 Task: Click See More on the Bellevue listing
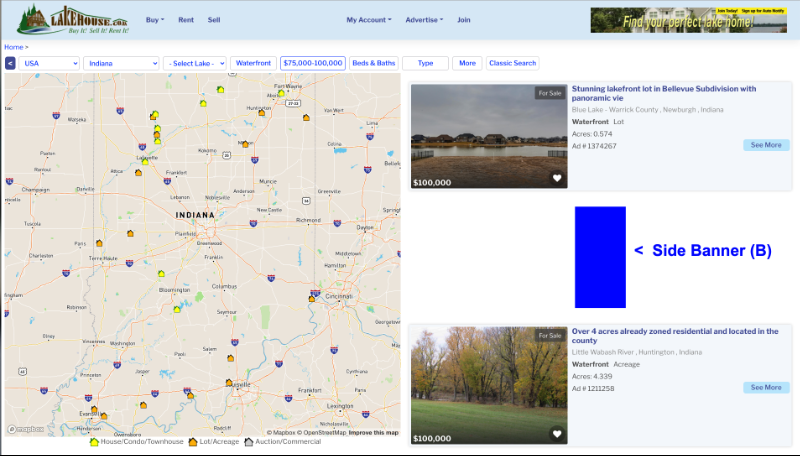(x=766, y=145)
